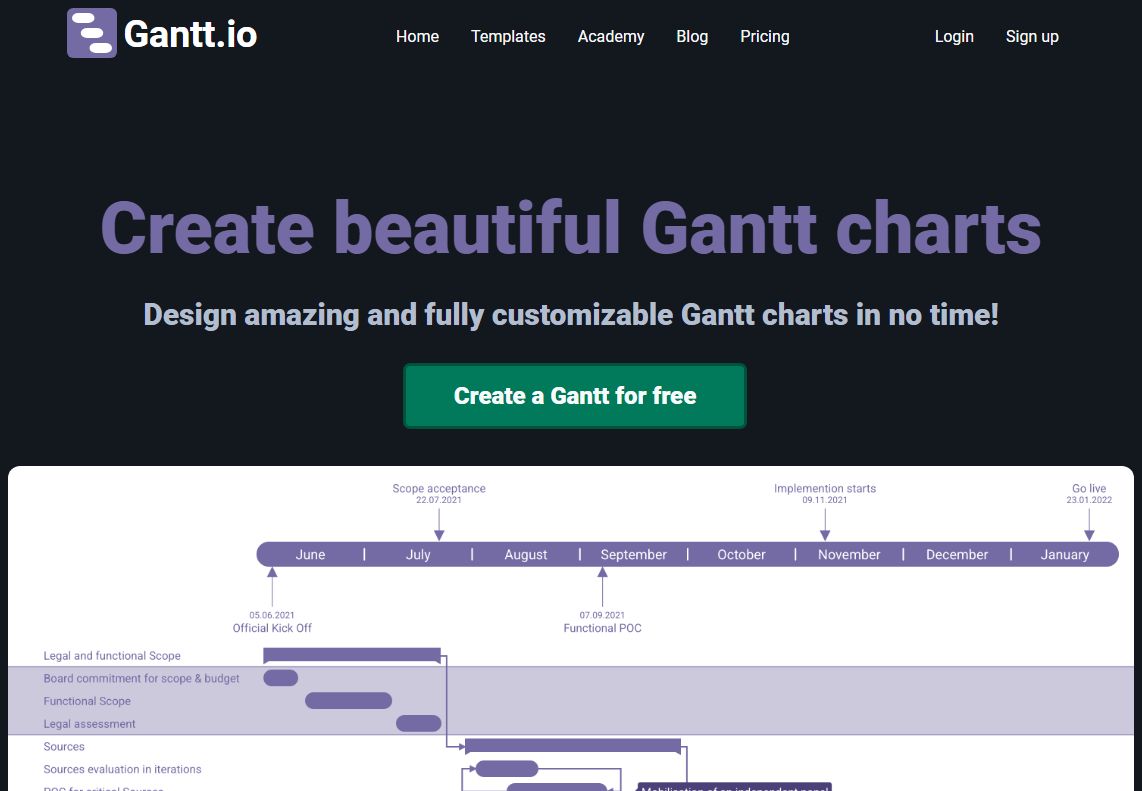The width and height of the screenshot is (1142, 791).
Task: Click the Gantt.io logo icon
Action: [x=92, y=33]
